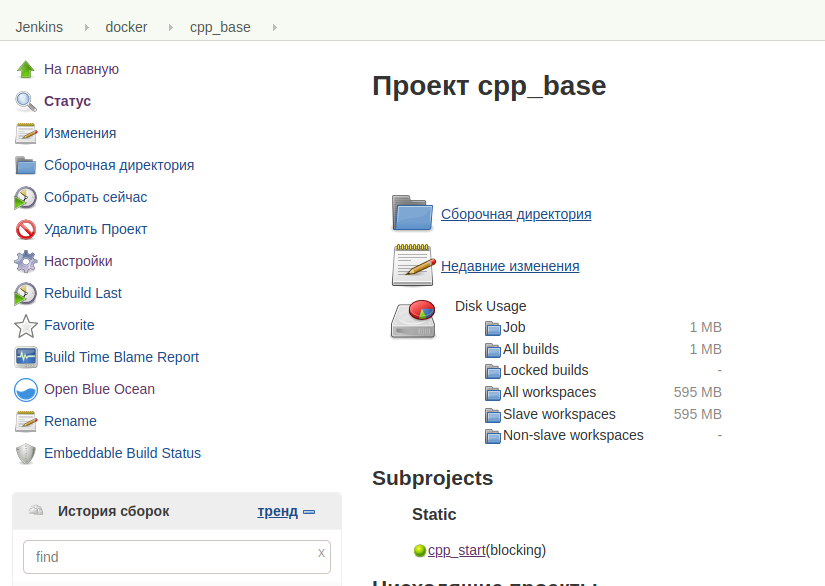The image size is (825, 586).
Task: Click the green up-arrow icon for На главную
Action: [x=26, y=69]
